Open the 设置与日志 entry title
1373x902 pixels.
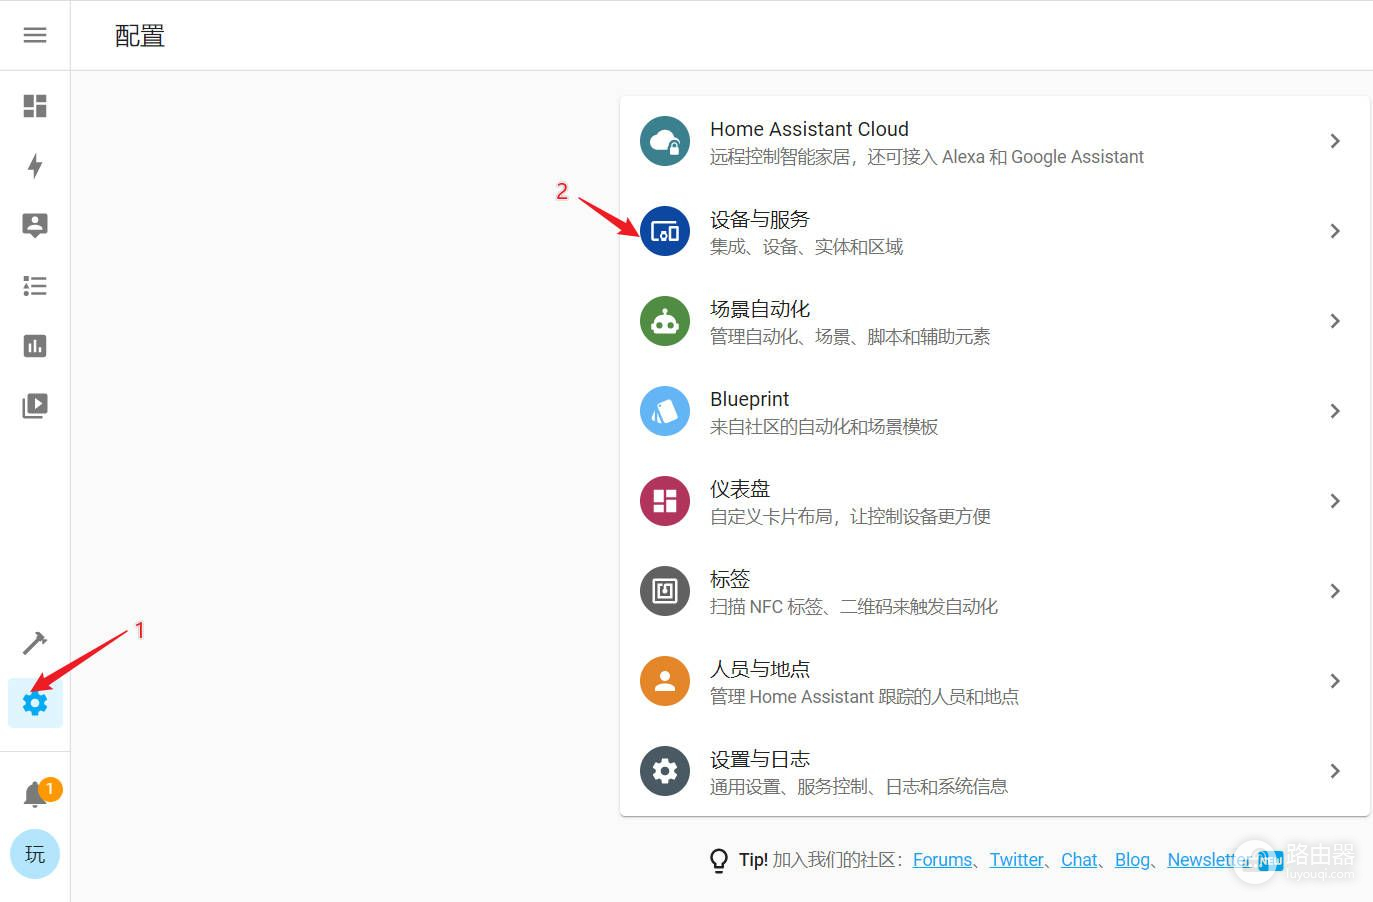point(760,759)
